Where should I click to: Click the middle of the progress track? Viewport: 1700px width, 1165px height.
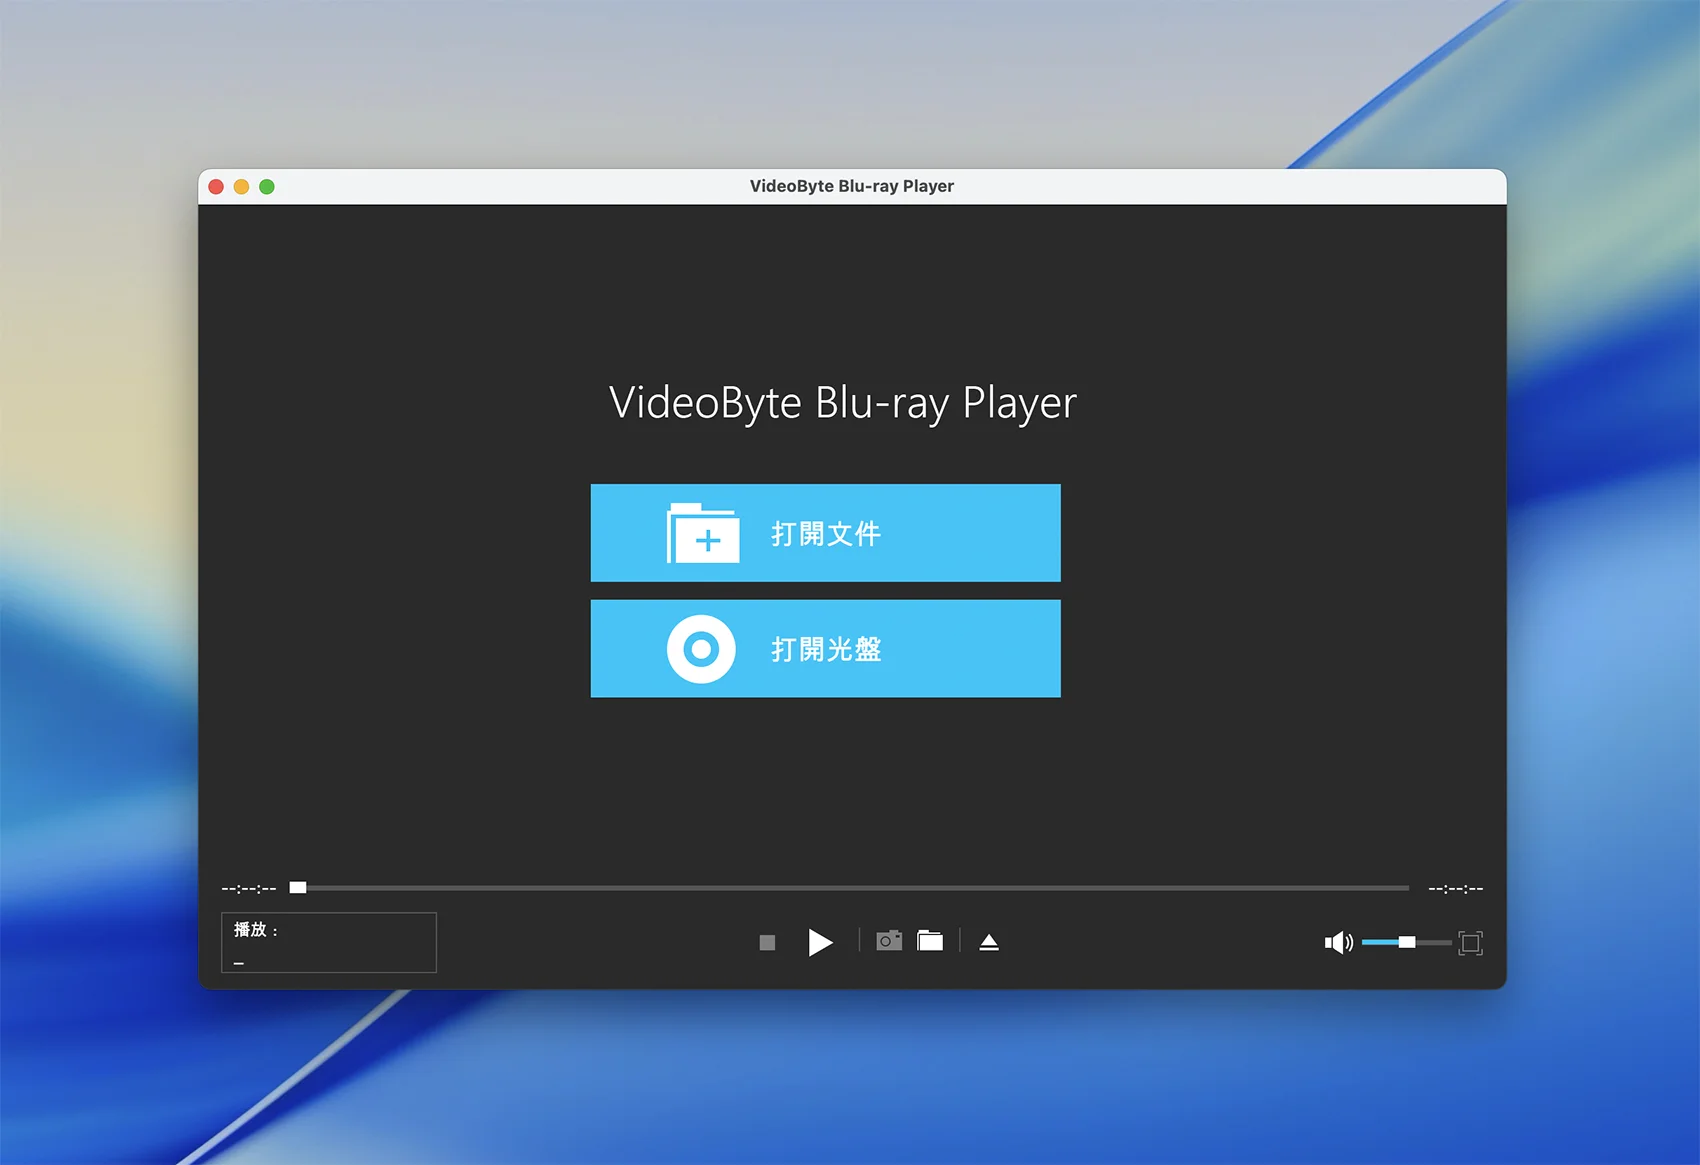[x=852, y=887]
